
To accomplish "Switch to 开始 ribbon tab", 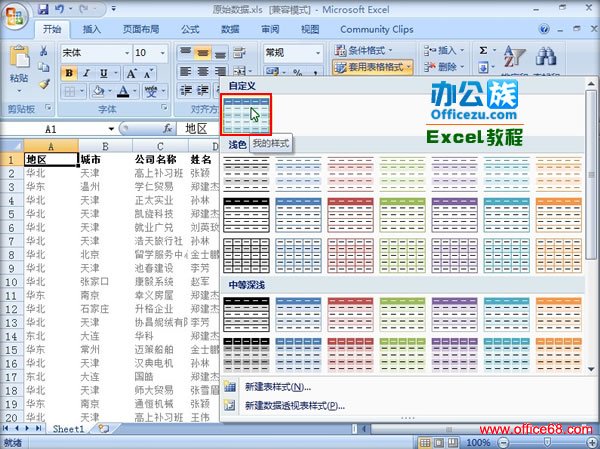I will coord(52,29).
